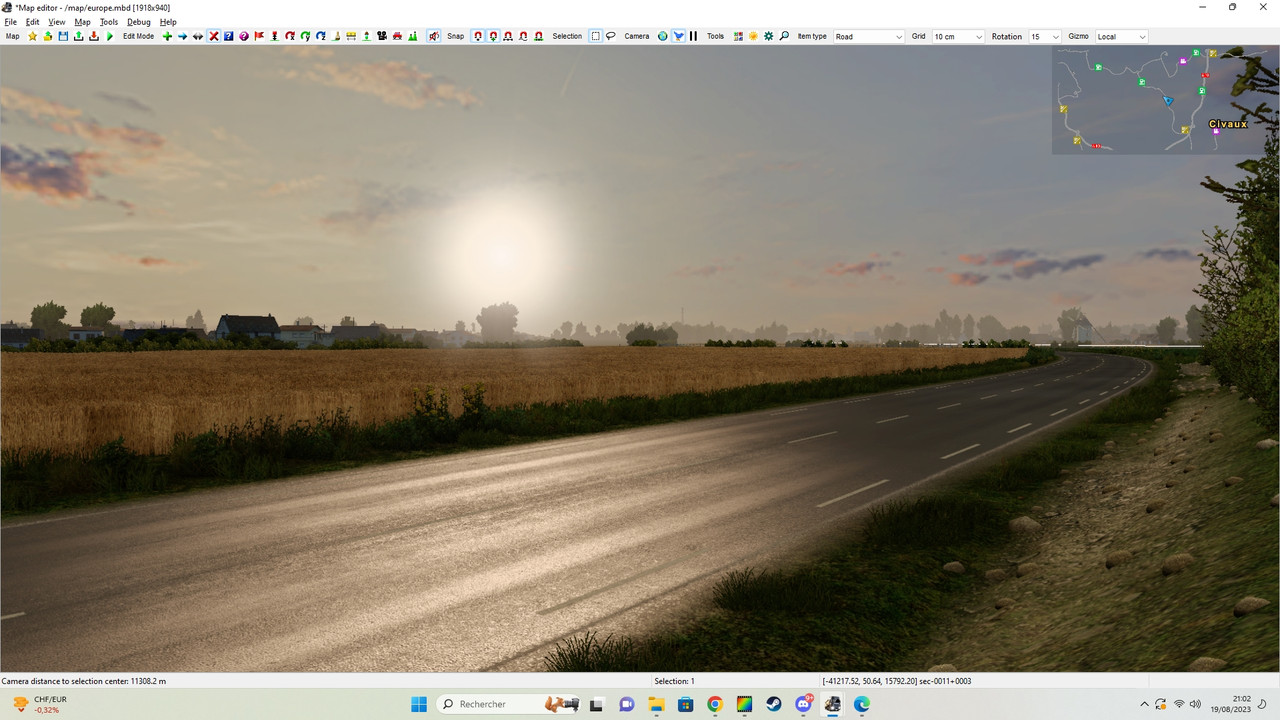The height and width of the screenshot is (720, 1280).
Task: Click the Rotate around Z axis icon
Action: [321, 36]
